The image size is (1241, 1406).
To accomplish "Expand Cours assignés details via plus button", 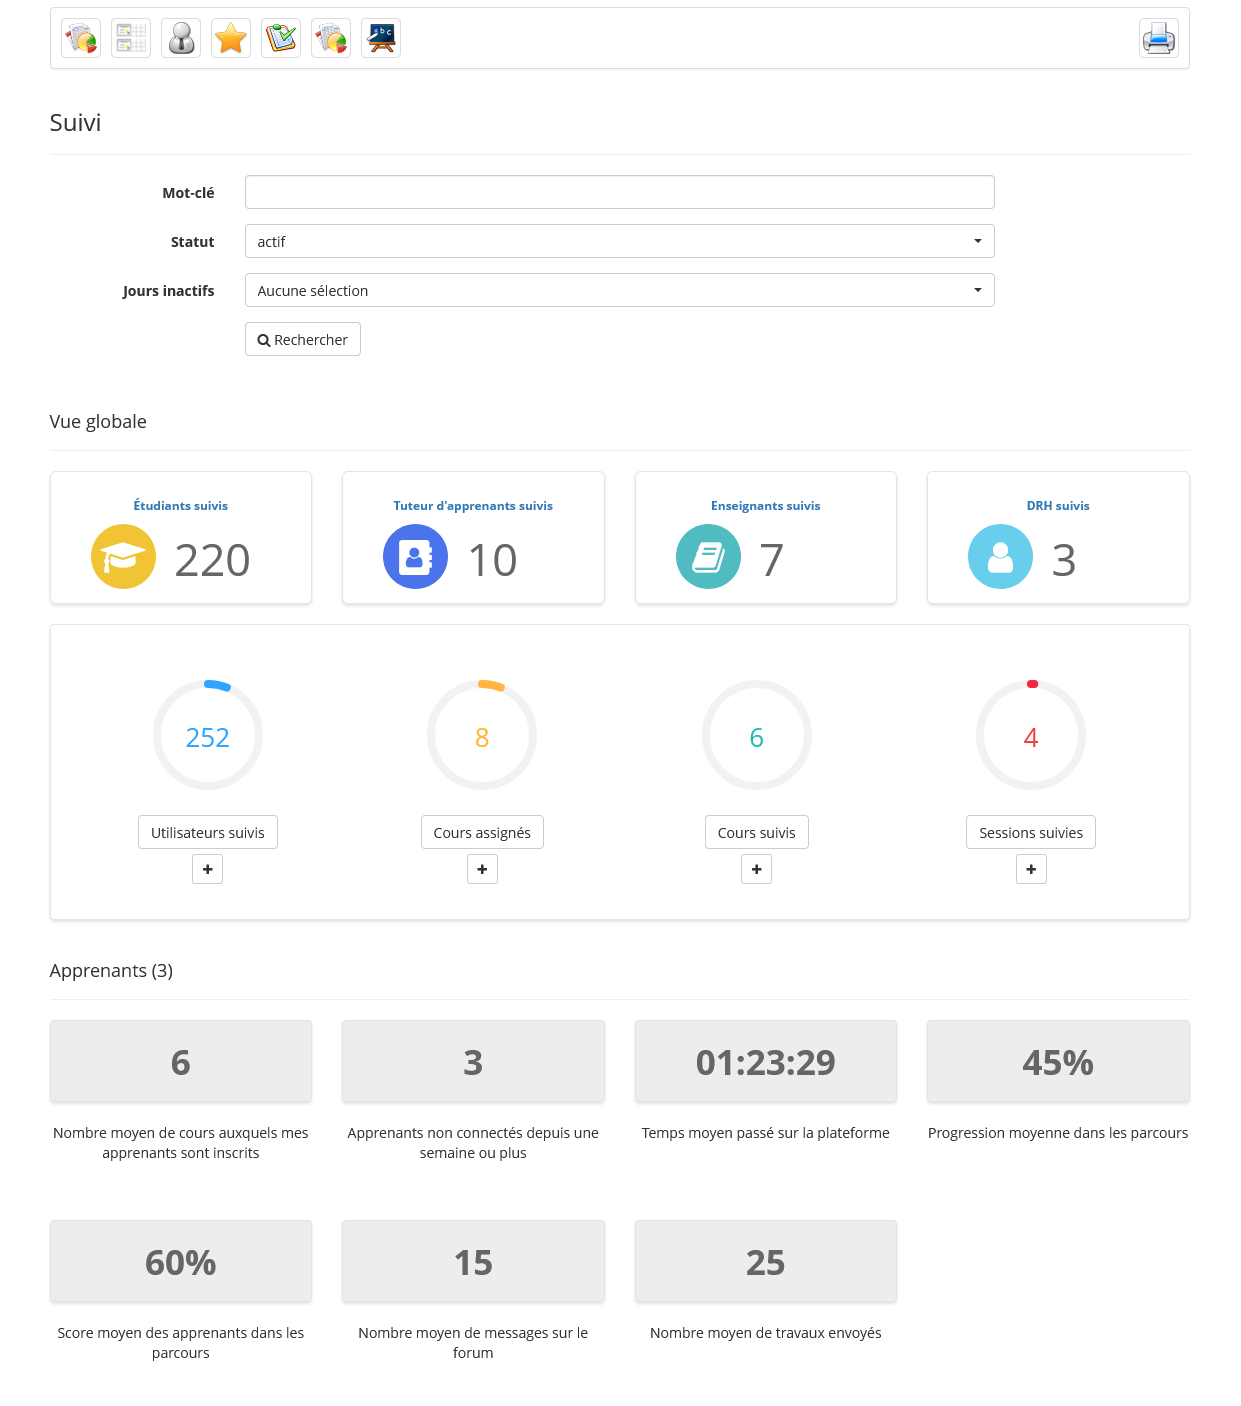I will pos(482,869).
